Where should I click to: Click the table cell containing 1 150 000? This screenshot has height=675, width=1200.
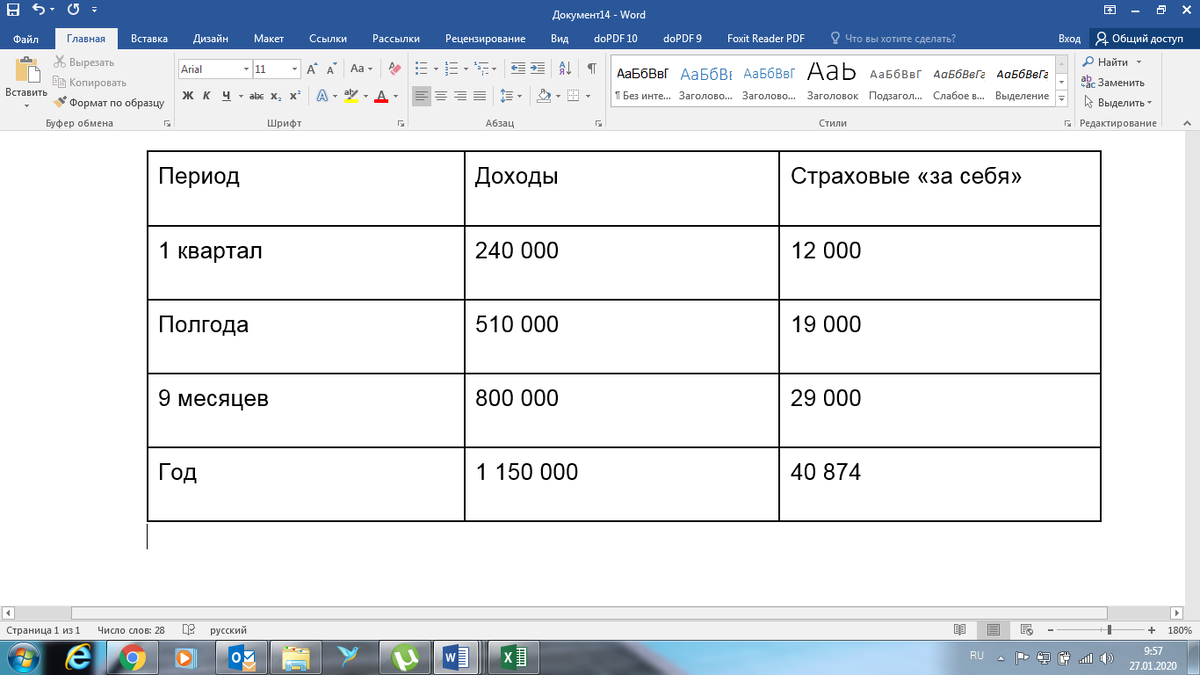click(x=622, y=484)
